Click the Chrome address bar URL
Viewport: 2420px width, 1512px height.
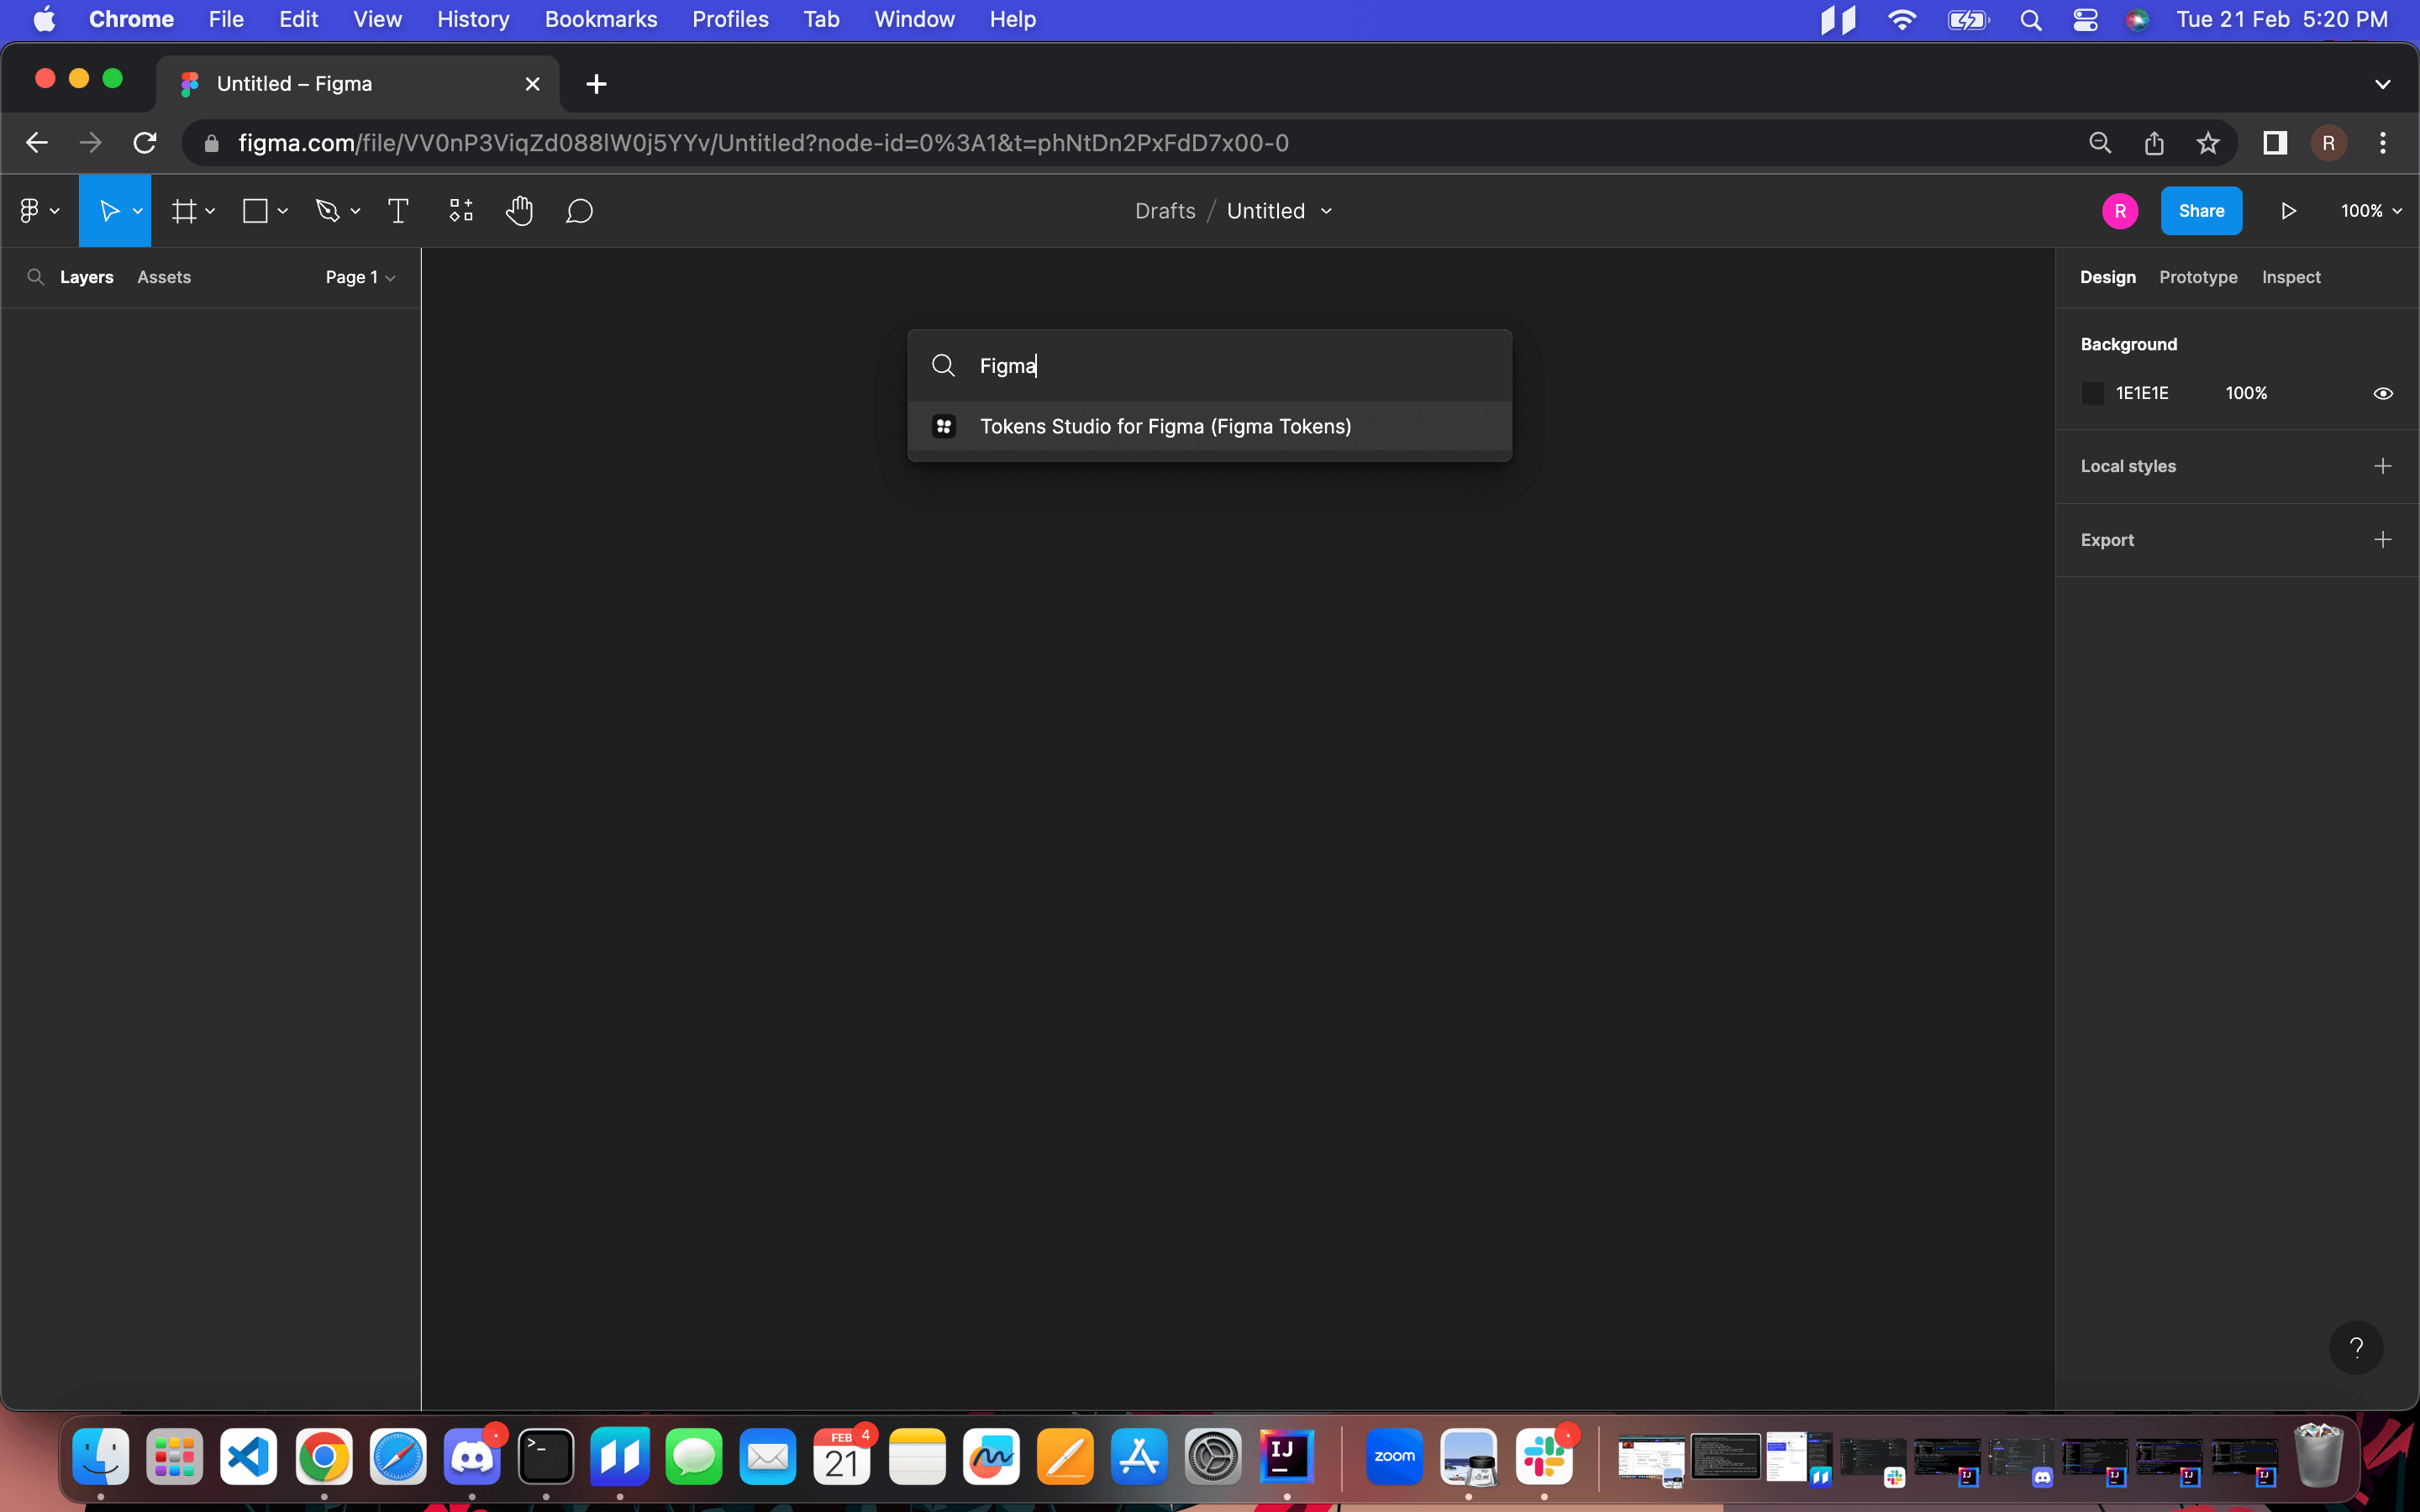763,143
